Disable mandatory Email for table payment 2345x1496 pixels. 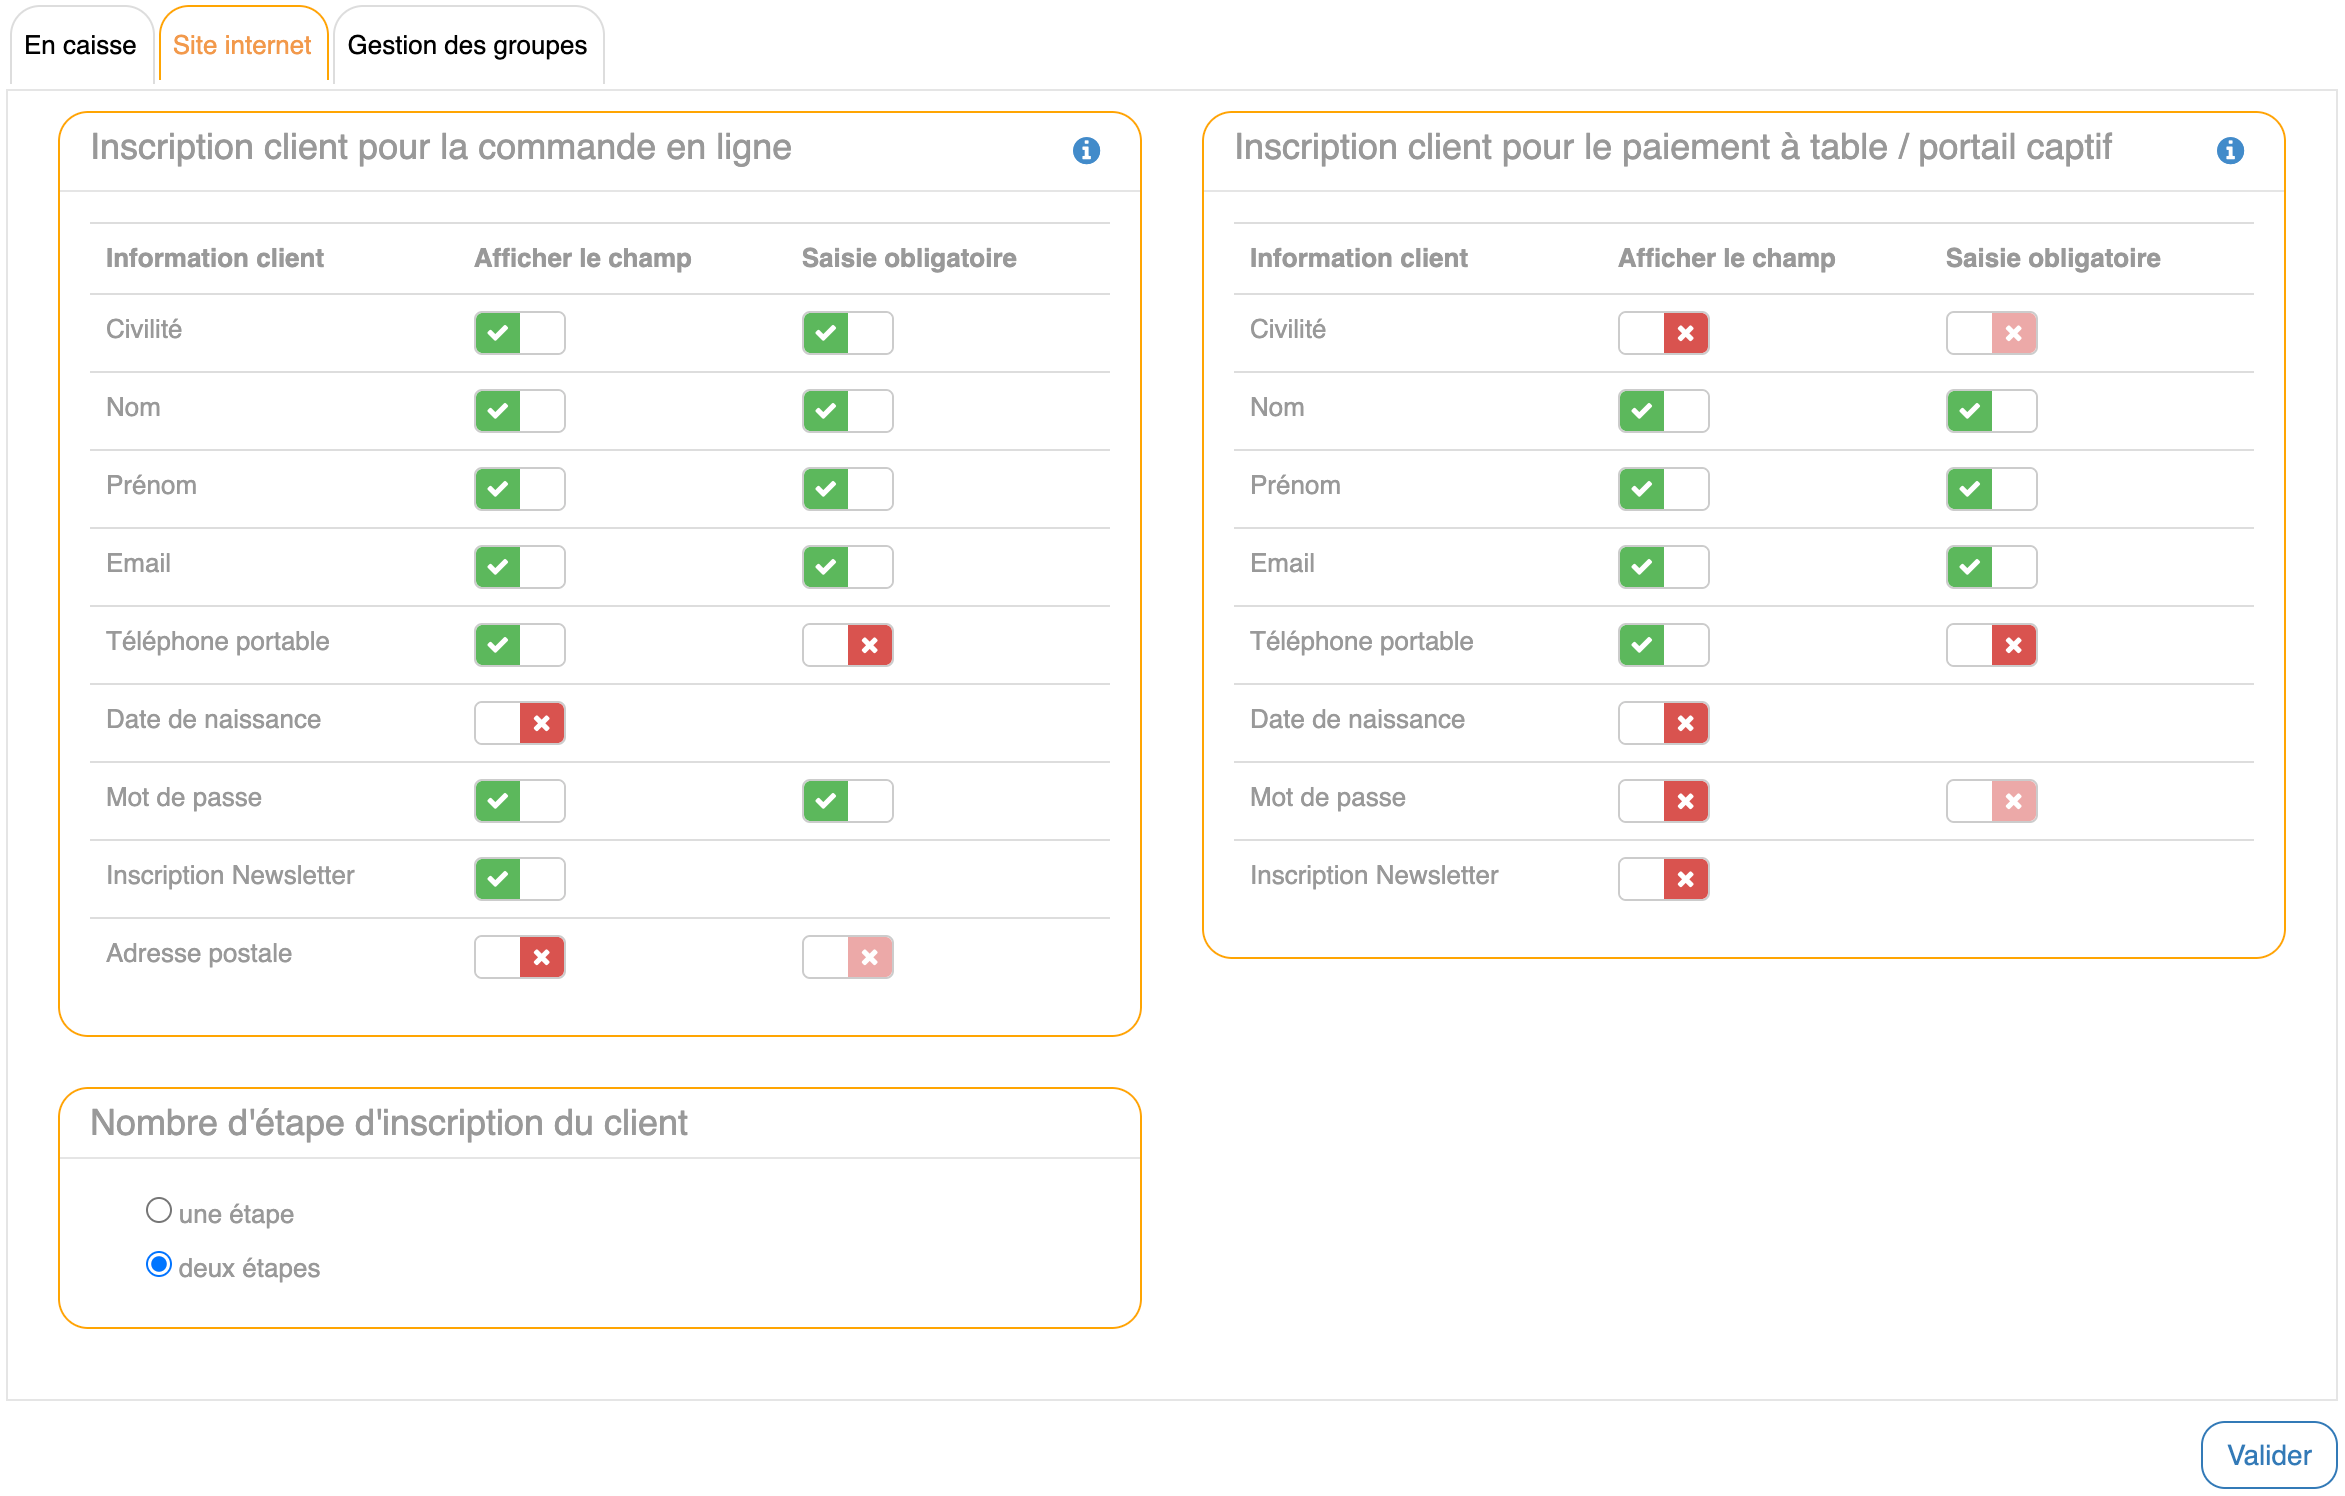[x=1991, y=567]
